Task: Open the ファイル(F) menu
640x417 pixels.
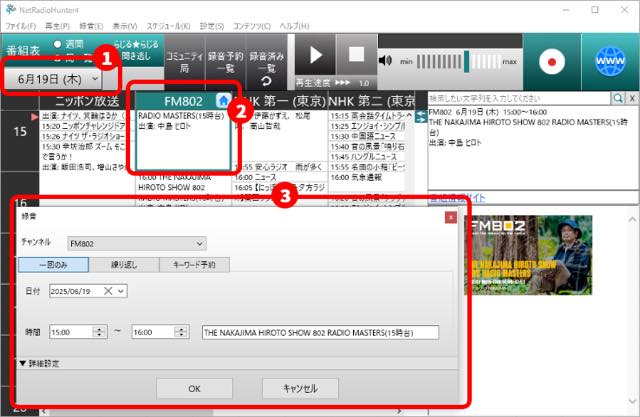Action: pos(20,26)
